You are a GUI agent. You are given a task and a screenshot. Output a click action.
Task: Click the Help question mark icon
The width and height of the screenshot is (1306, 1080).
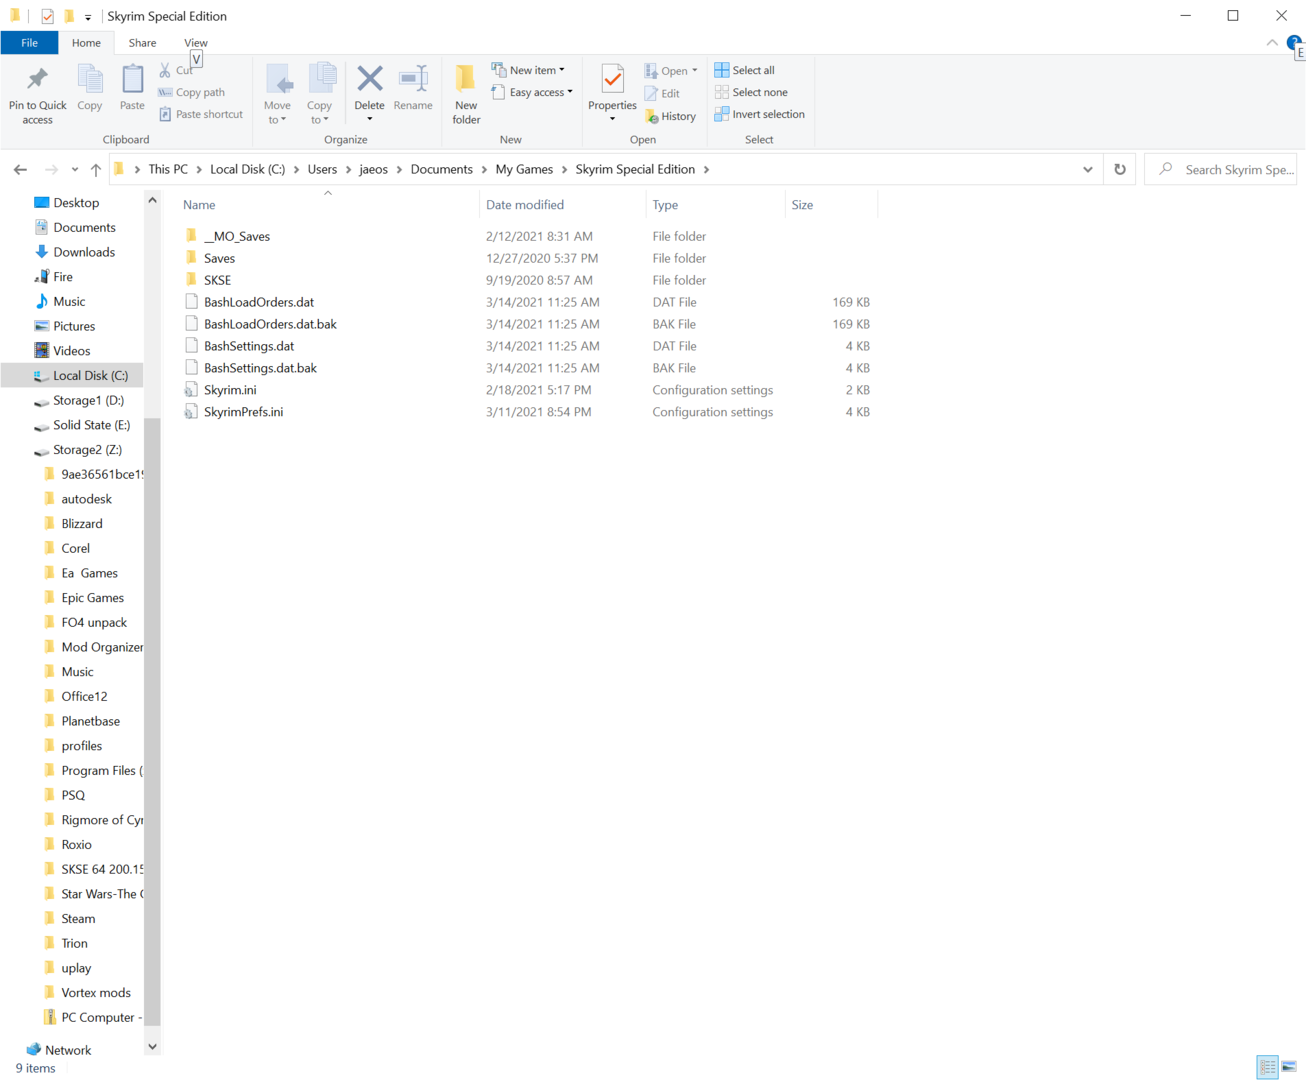pos(1294,42)
